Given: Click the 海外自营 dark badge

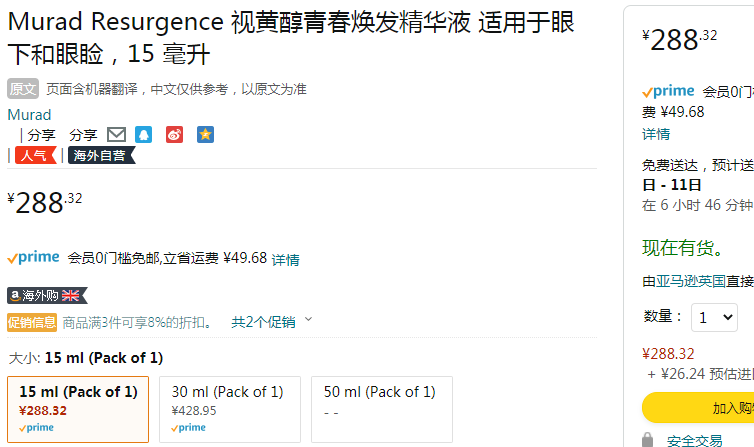Looking at the screenshot, I should coord(101,155).
